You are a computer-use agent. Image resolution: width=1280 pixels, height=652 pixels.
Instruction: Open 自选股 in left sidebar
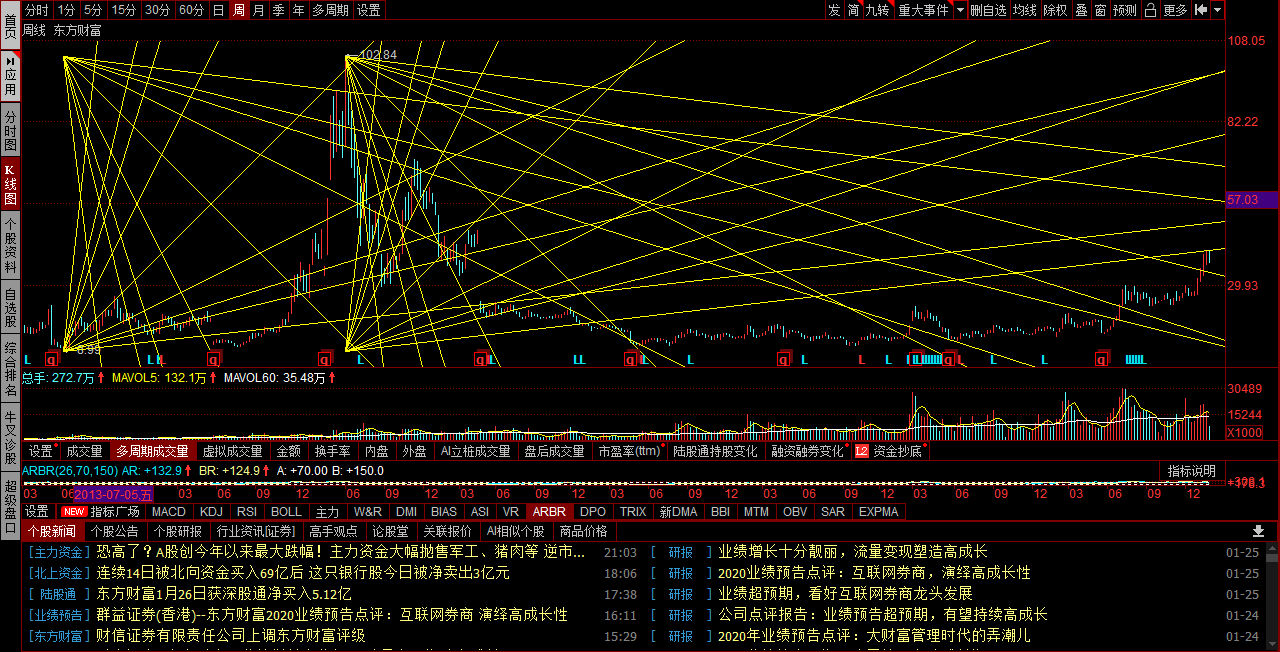tap(10, 308)
